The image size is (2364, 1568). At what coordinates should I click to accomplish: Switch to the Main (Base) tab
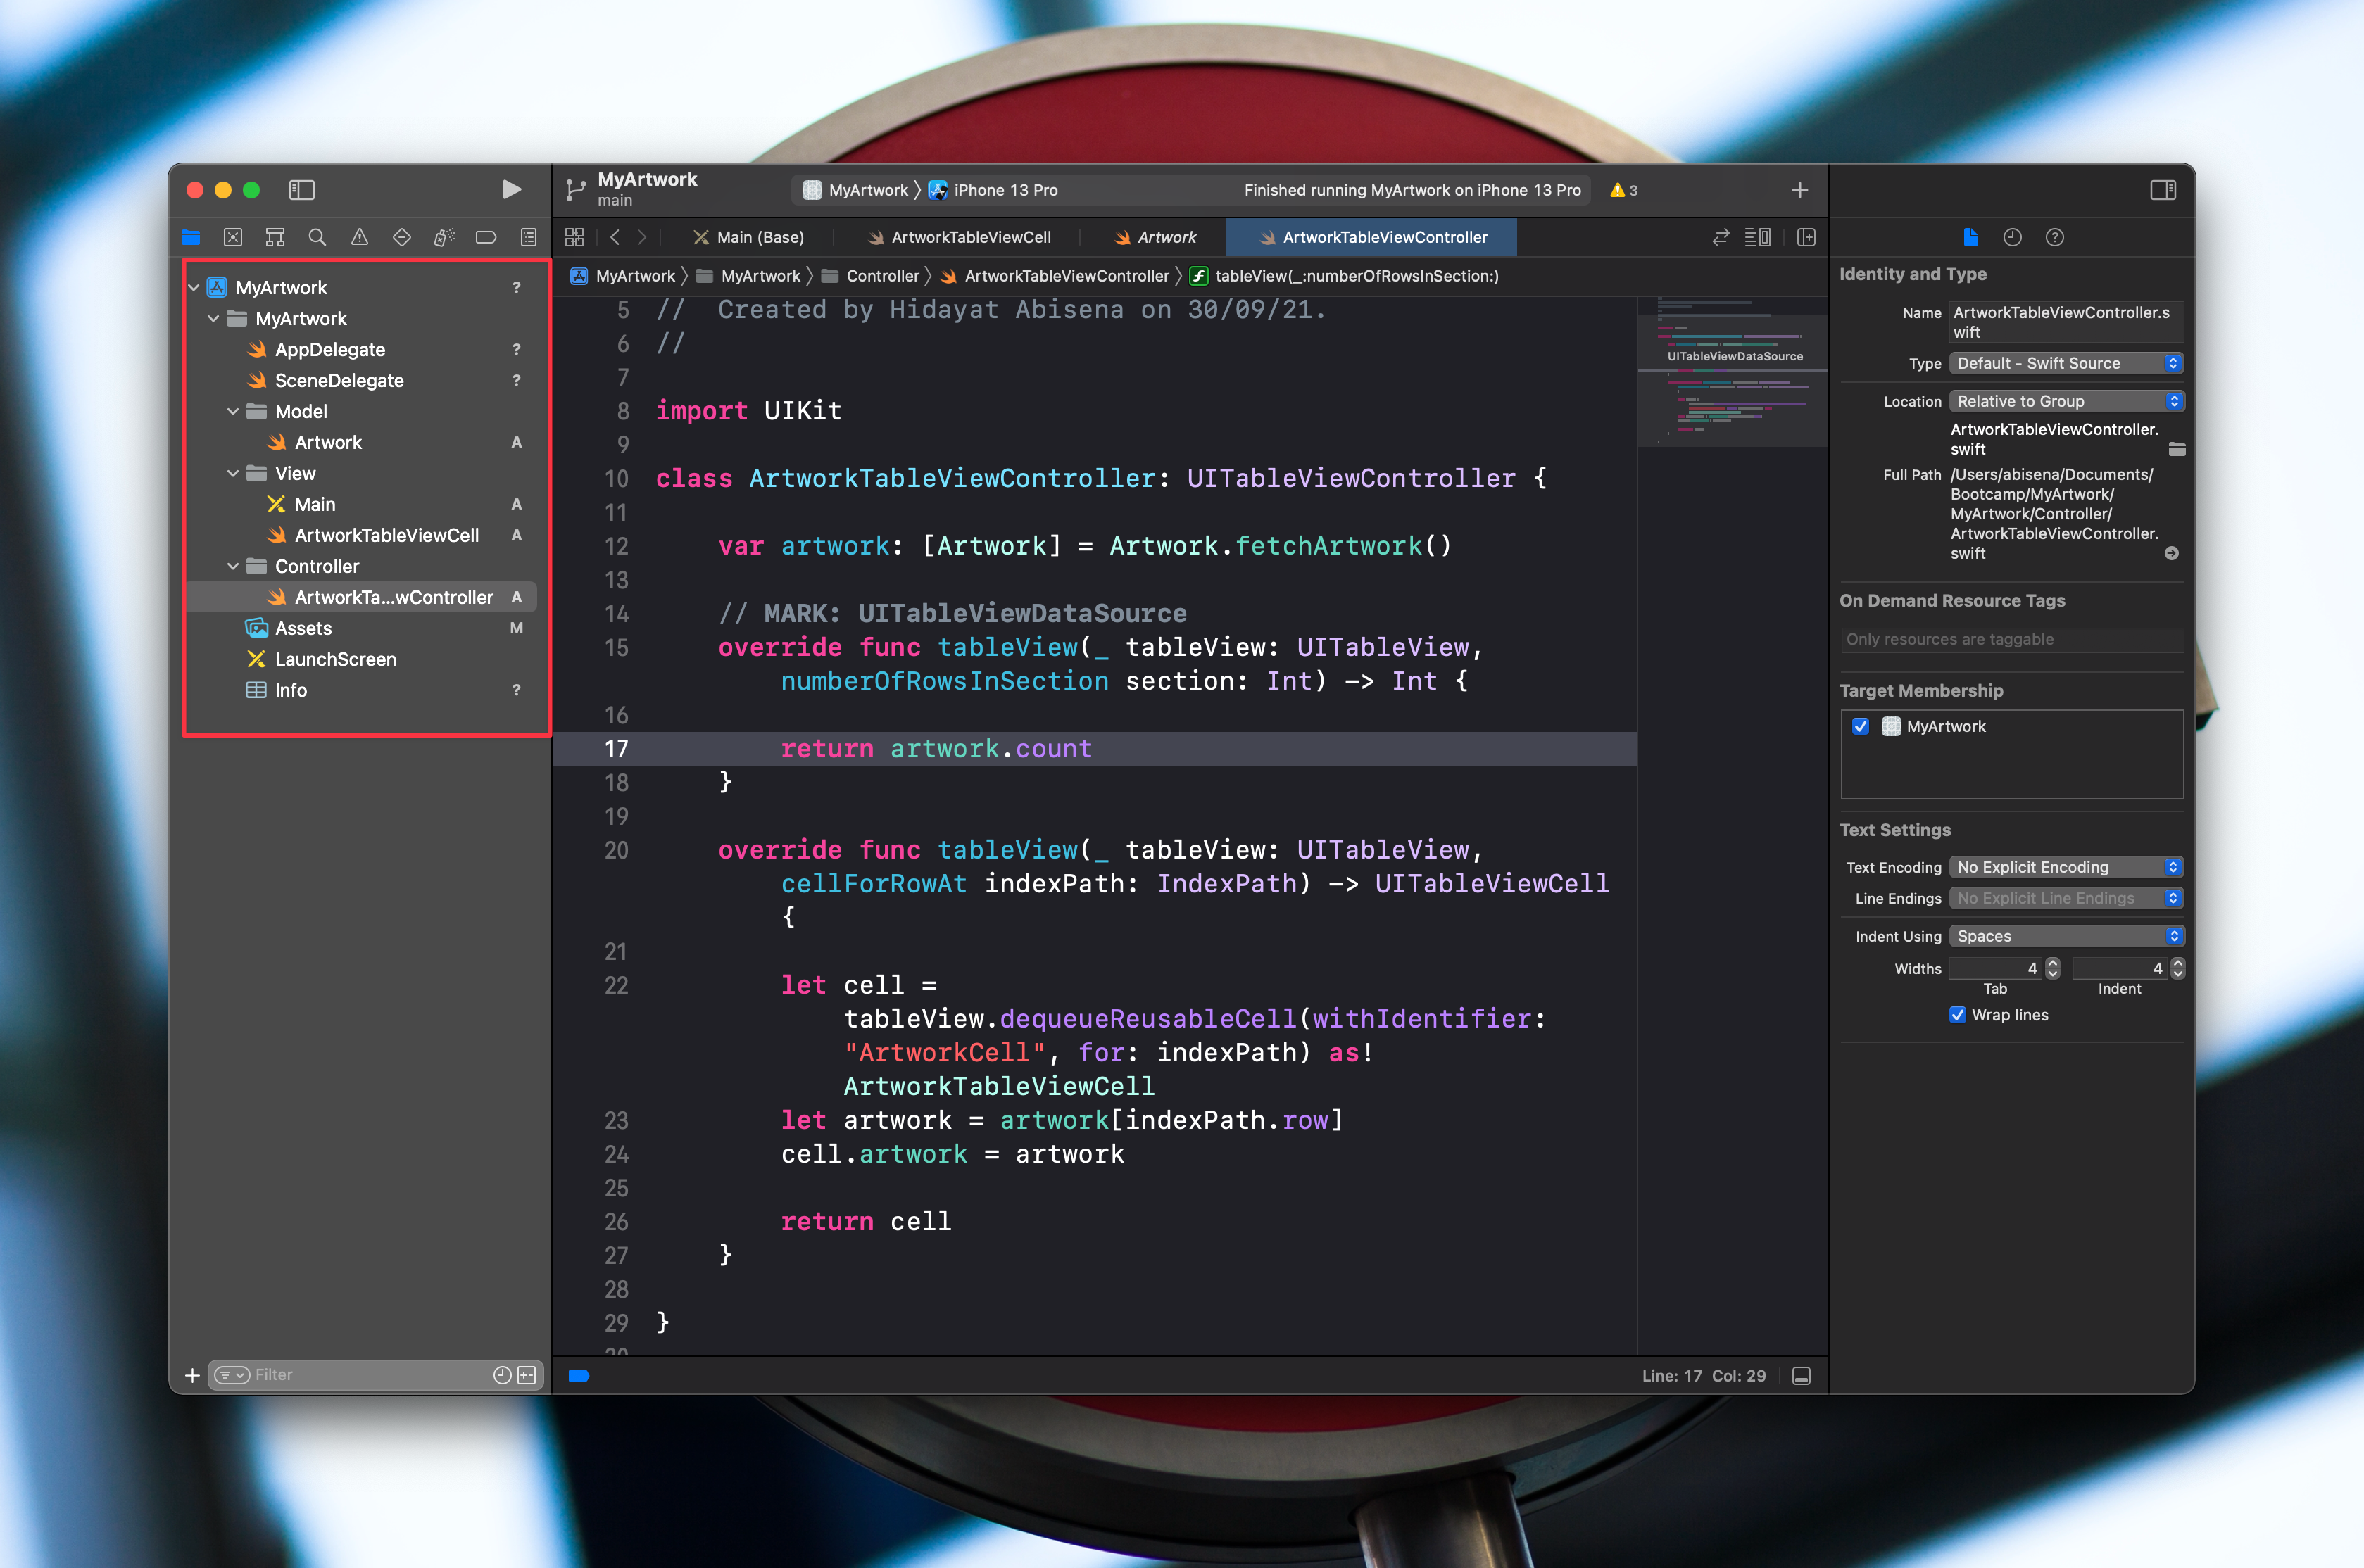(749, 237)
